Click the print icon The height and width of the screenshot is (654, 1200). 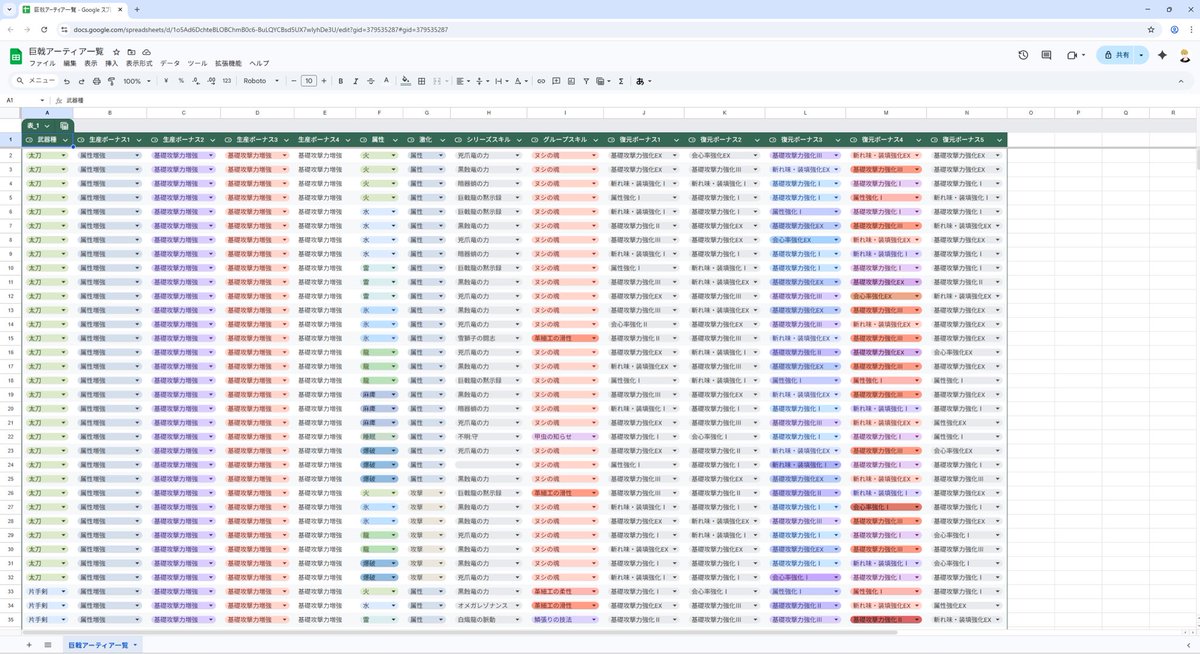(x=97, y=81)
